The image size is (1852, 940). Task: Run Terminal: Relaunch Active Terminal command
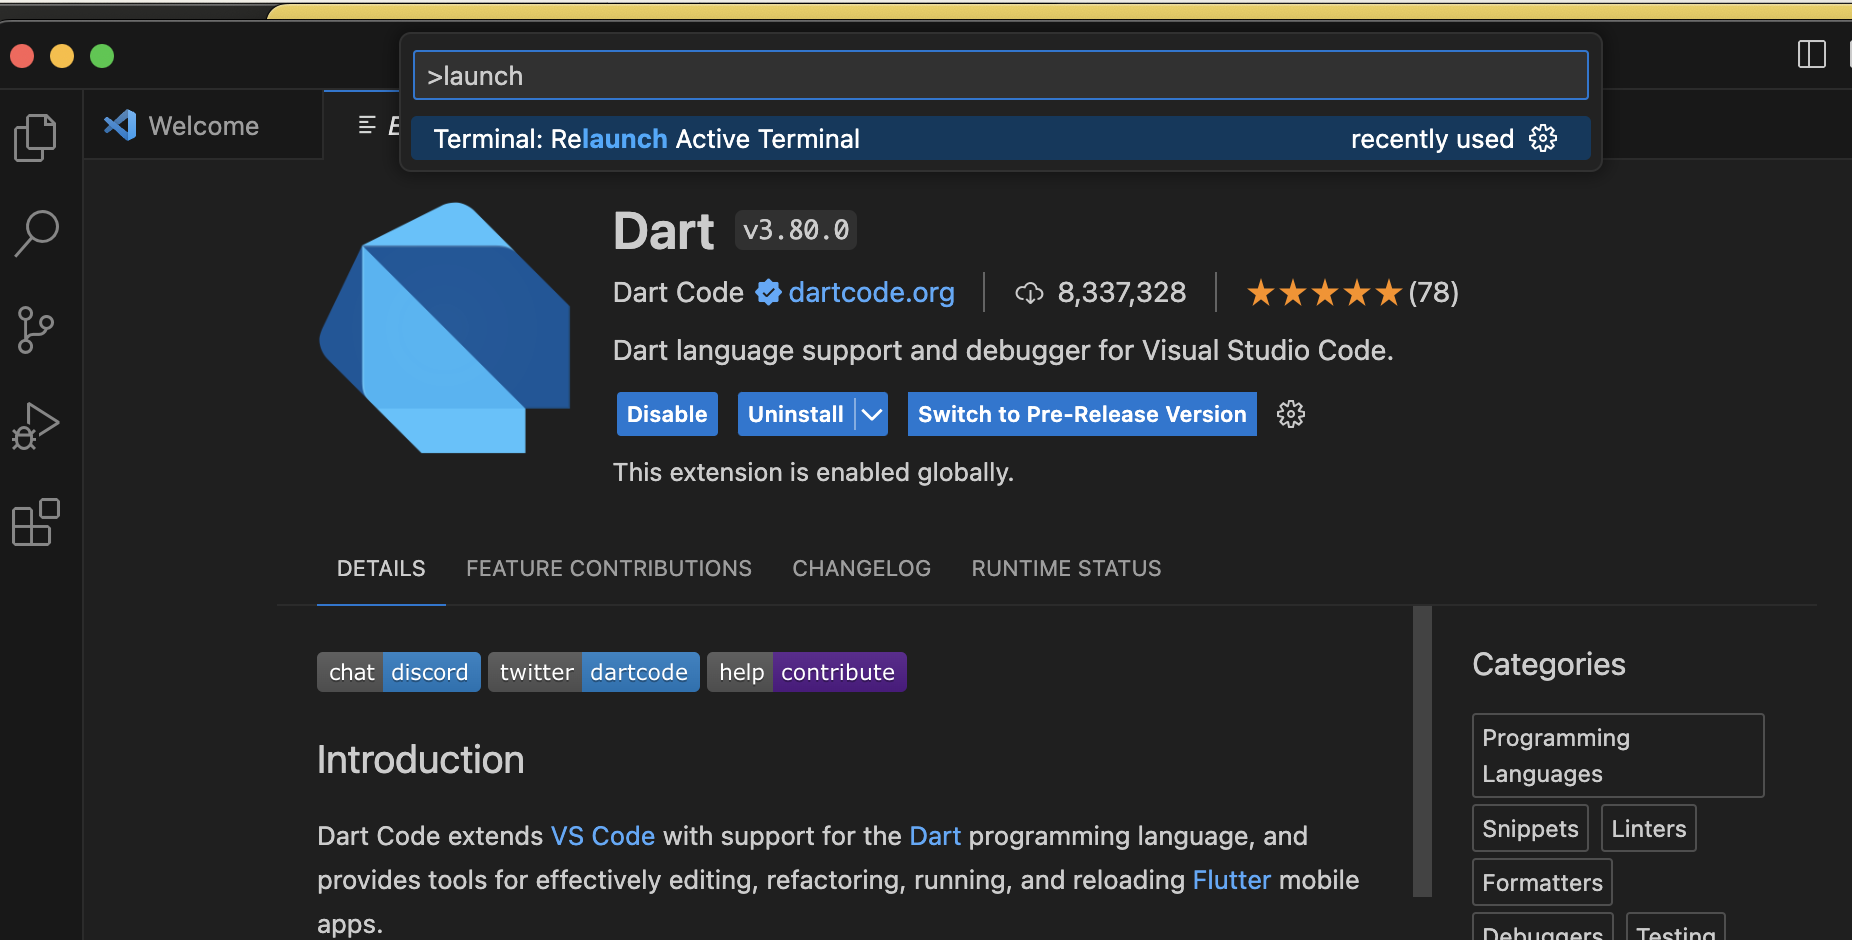[x=1001, y=138]
